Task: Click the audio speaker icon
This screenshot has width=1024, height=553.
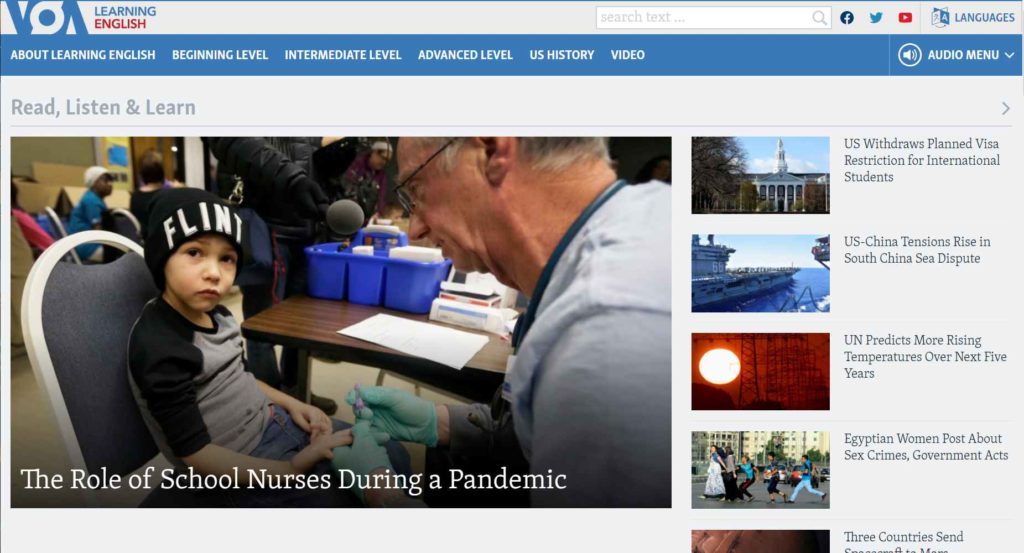Action: 909,55
